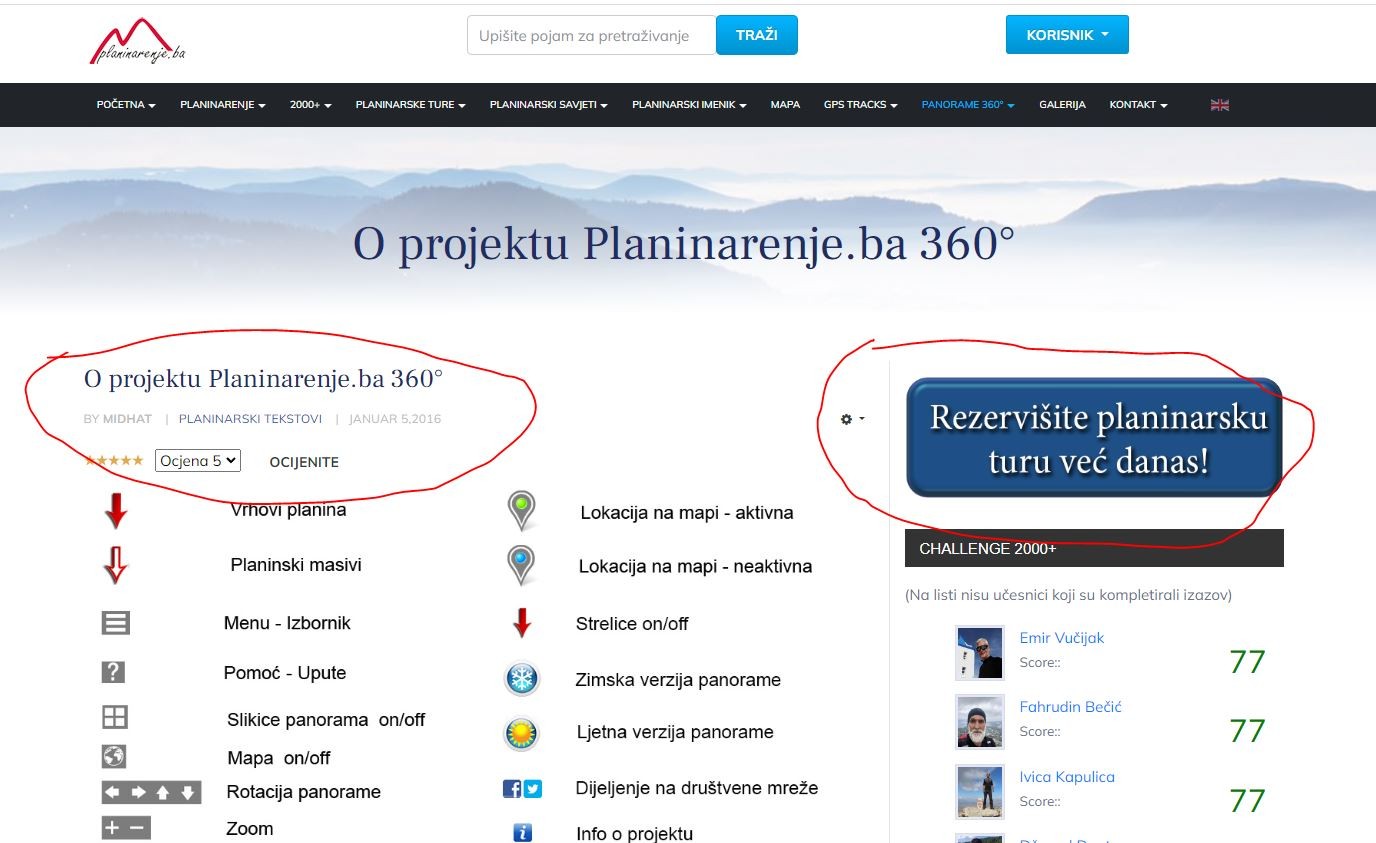Click the five-star rating display

coord(114,461)
